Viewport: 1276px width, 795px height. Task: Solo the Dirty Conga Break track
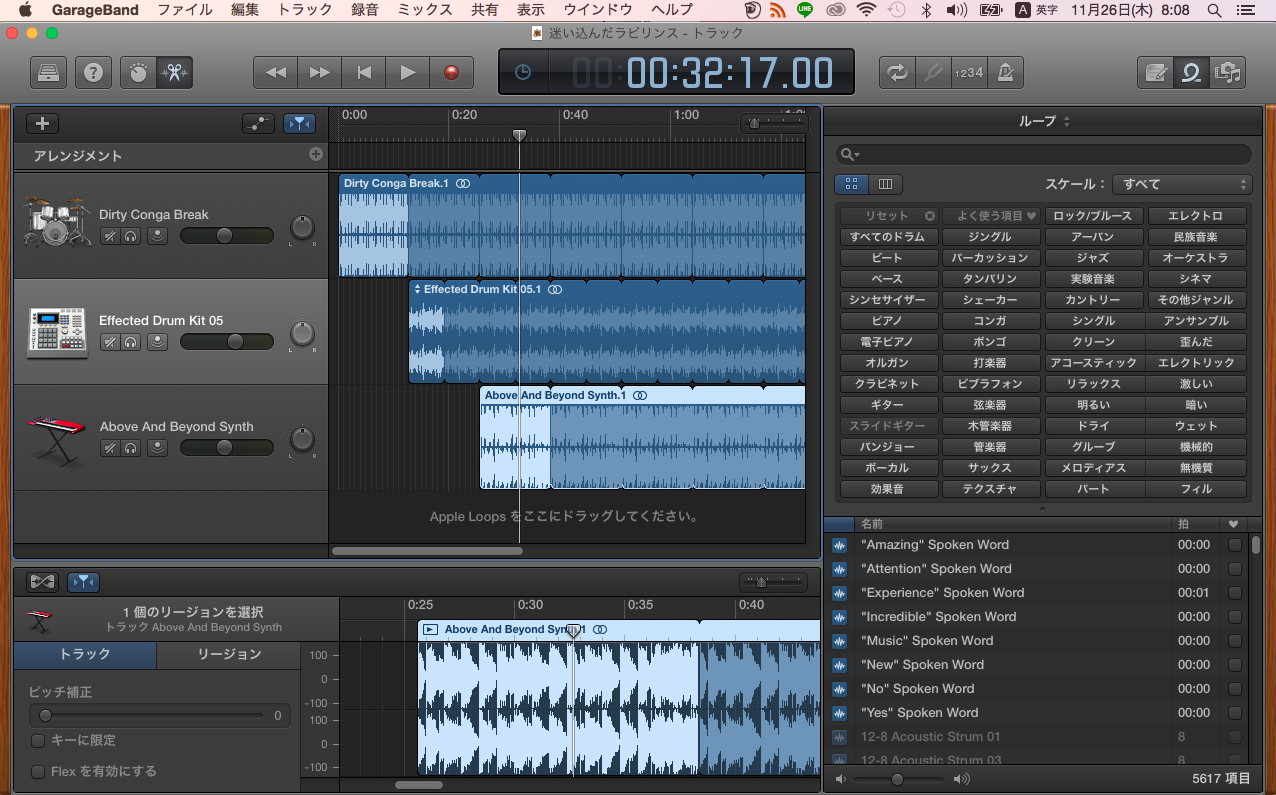coord(131,236)
